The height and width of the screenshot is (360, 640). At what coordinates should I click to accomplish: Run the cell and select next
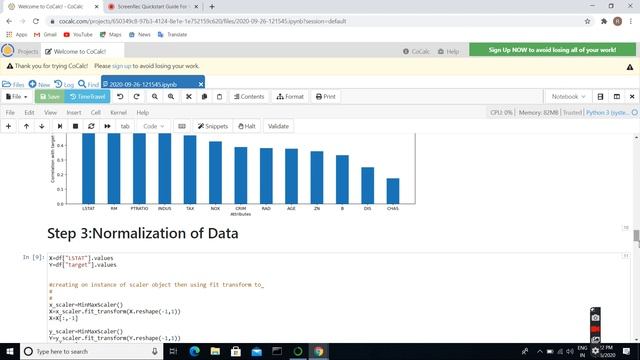pyautogui.click(x=60, y=126)
